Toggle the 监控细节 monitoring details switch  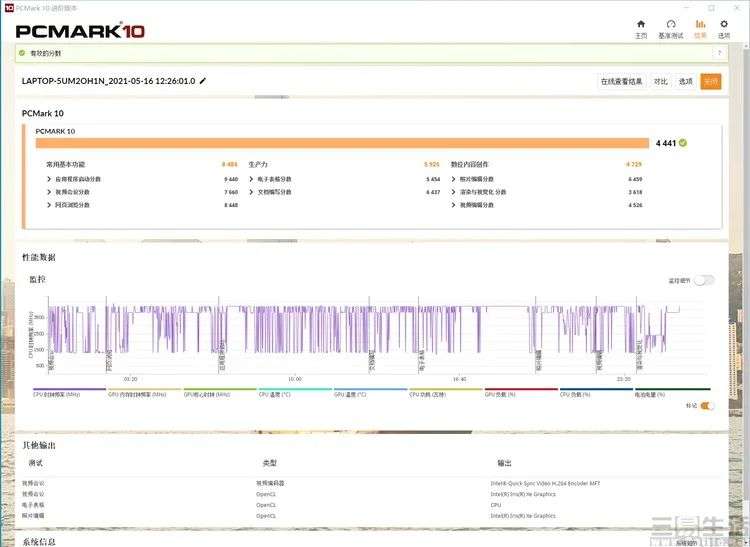pyautogui.click(x=704, y=280)
